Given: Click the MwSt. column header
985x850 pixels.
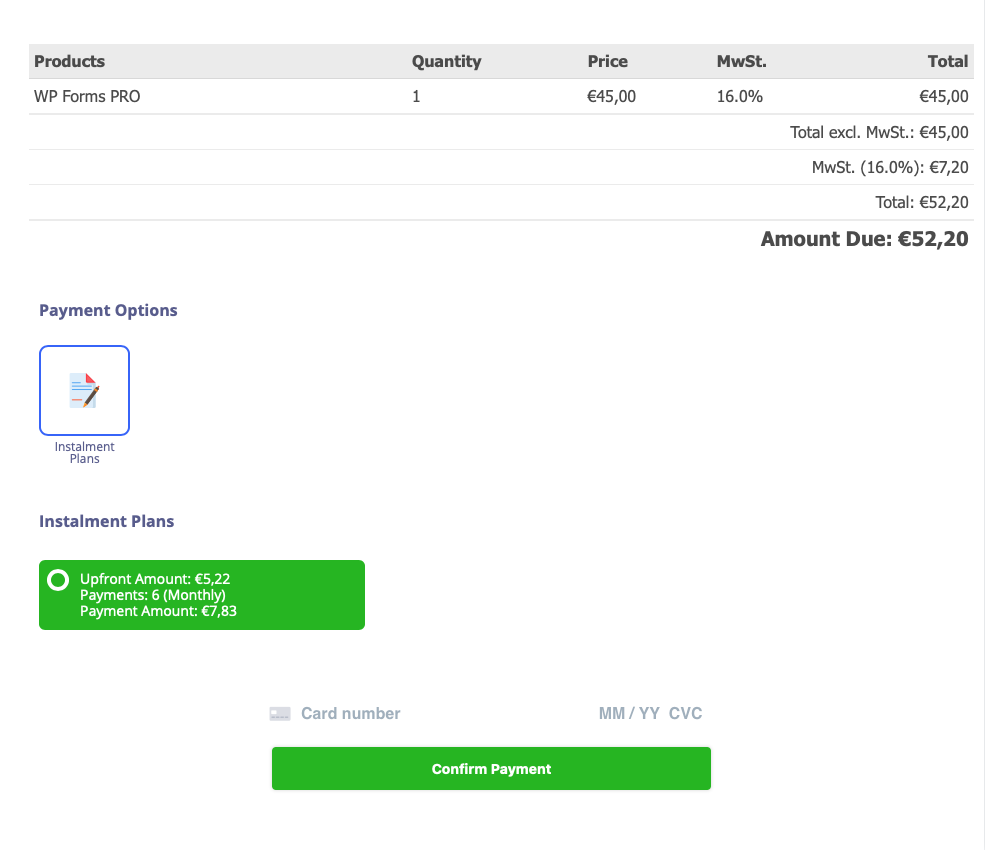Looking at the screenshot, I should (x=741, y=61).
